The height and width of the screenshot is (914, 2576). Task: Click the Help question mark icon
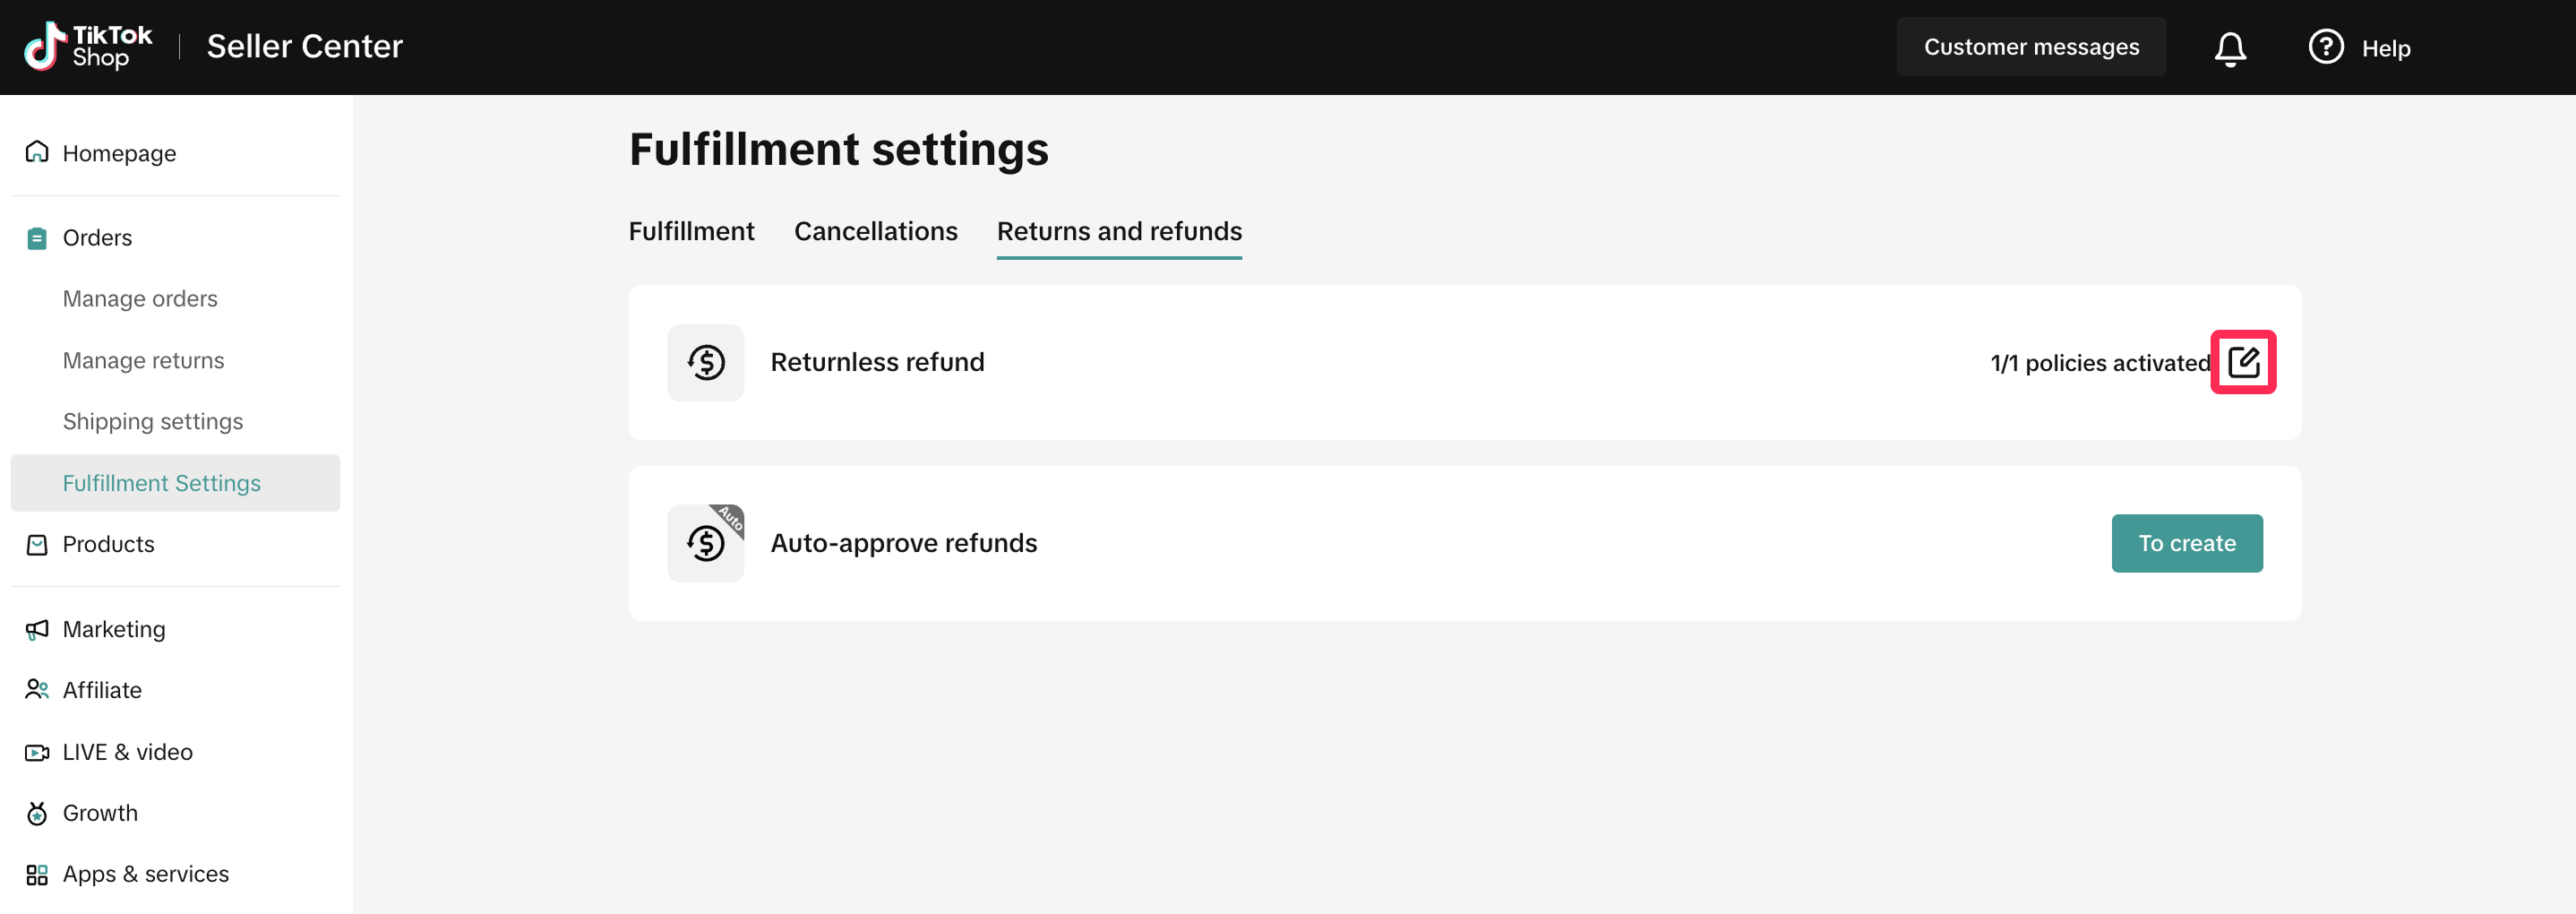click(2325, 47)
